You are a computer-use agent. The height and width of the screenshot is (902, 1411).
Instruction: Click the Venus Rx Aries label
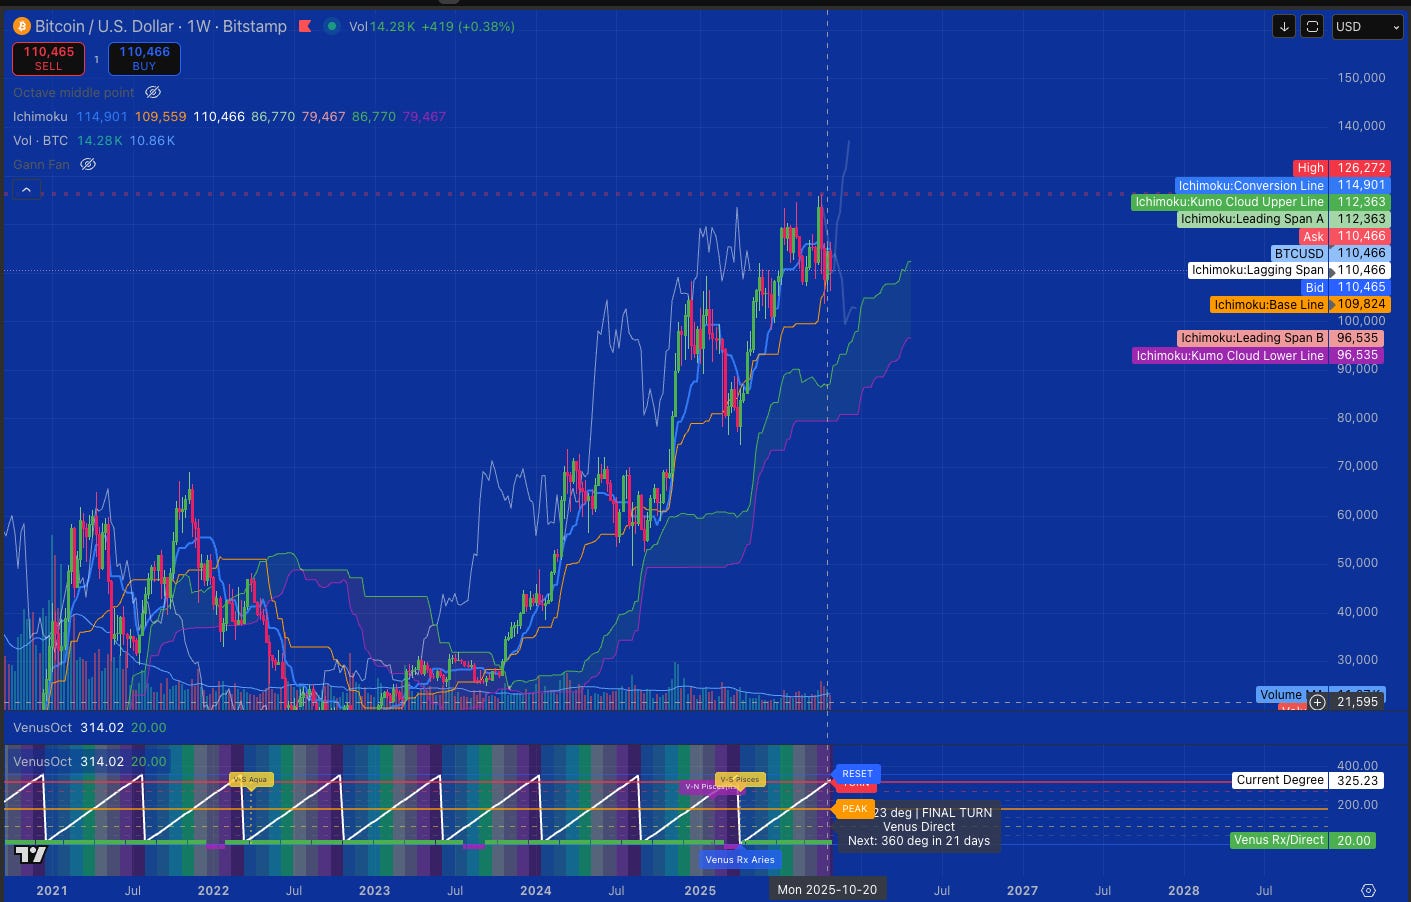739,860
